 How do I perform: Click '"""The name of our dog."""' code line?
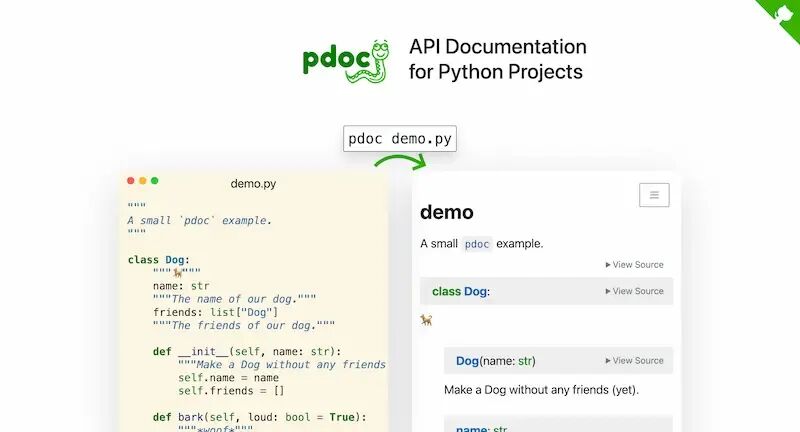coord(234,299)
